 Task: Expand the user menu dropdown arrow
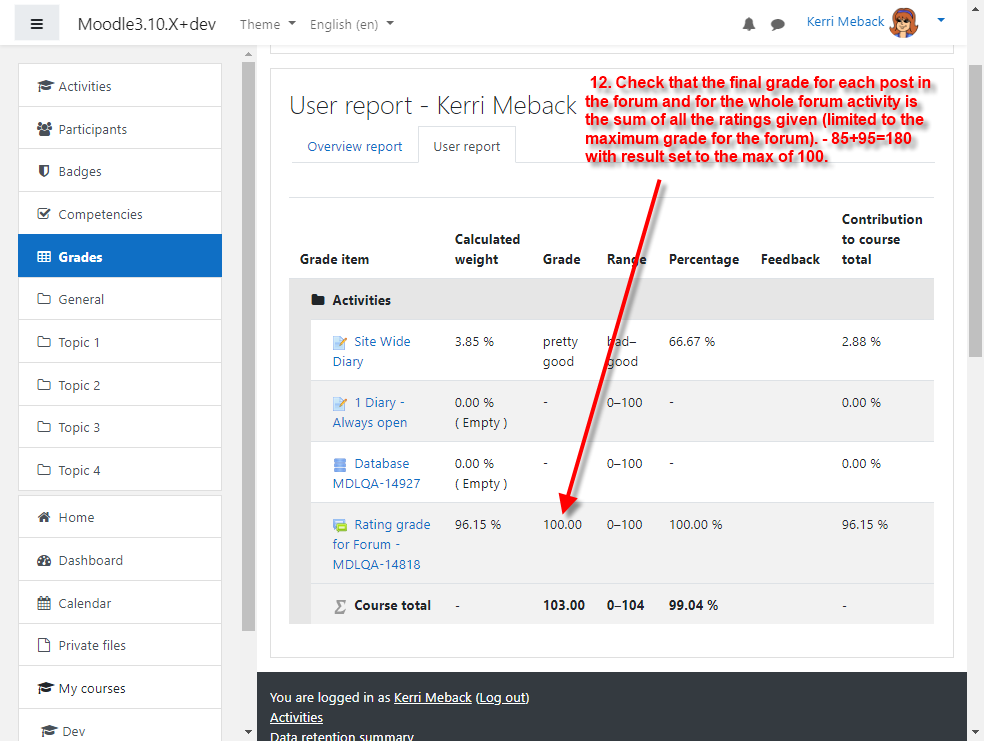coord(941,20)
